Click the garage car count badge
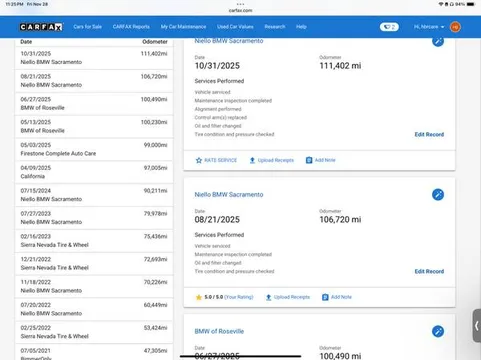 389,27
